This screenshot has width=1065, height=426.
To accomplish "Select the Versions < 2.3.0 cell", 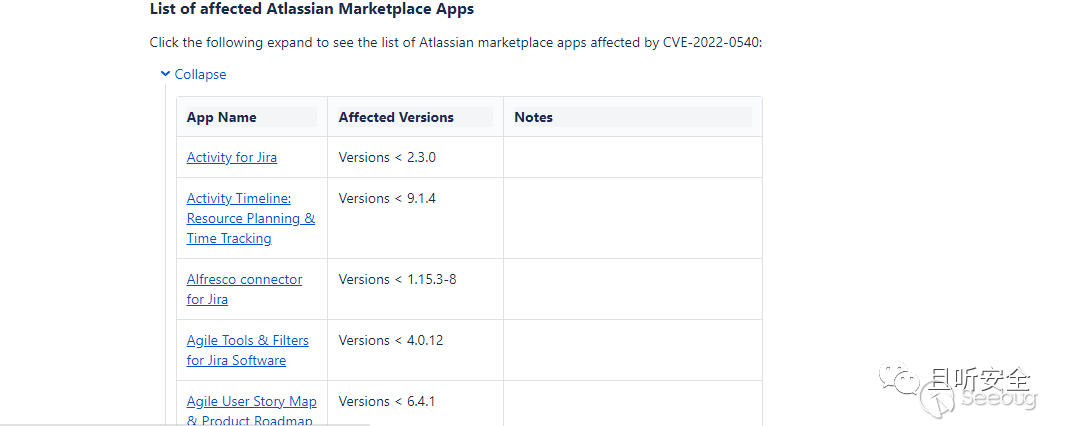I will [x=387, y=157].
